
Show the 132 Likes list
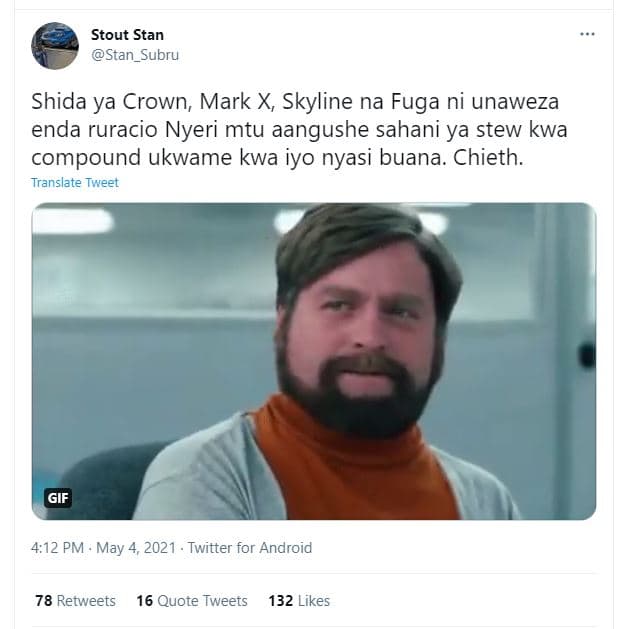[x=299, y=601]
